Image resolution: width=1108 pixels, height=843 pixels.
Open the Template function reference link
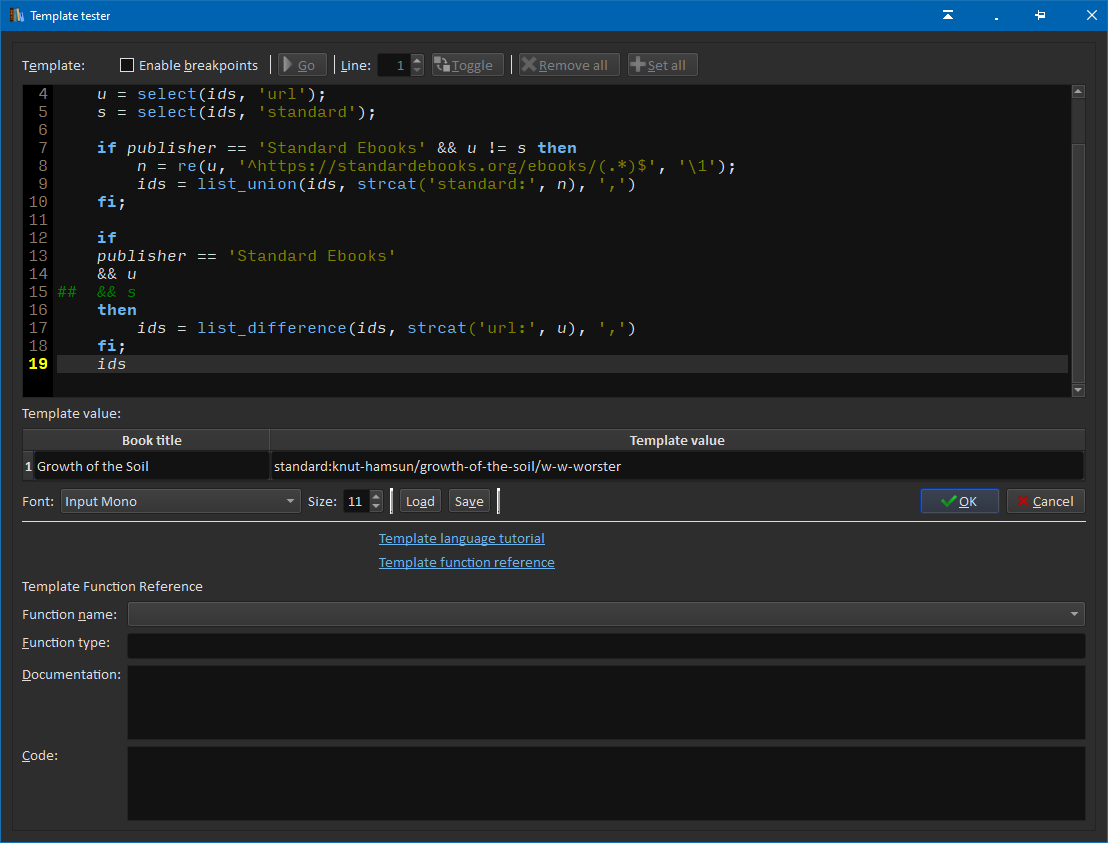click(466, 562)
